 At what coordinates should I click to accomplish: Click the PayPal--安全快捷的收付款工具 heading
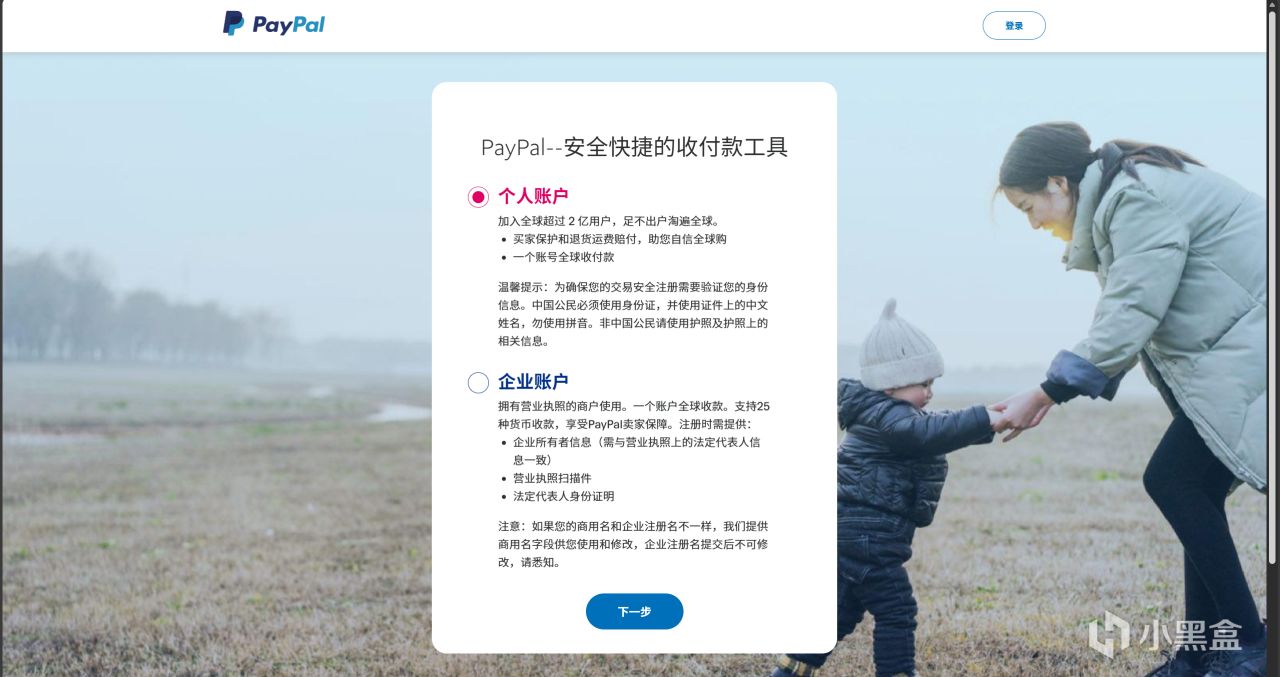click(x=634, y=147)
